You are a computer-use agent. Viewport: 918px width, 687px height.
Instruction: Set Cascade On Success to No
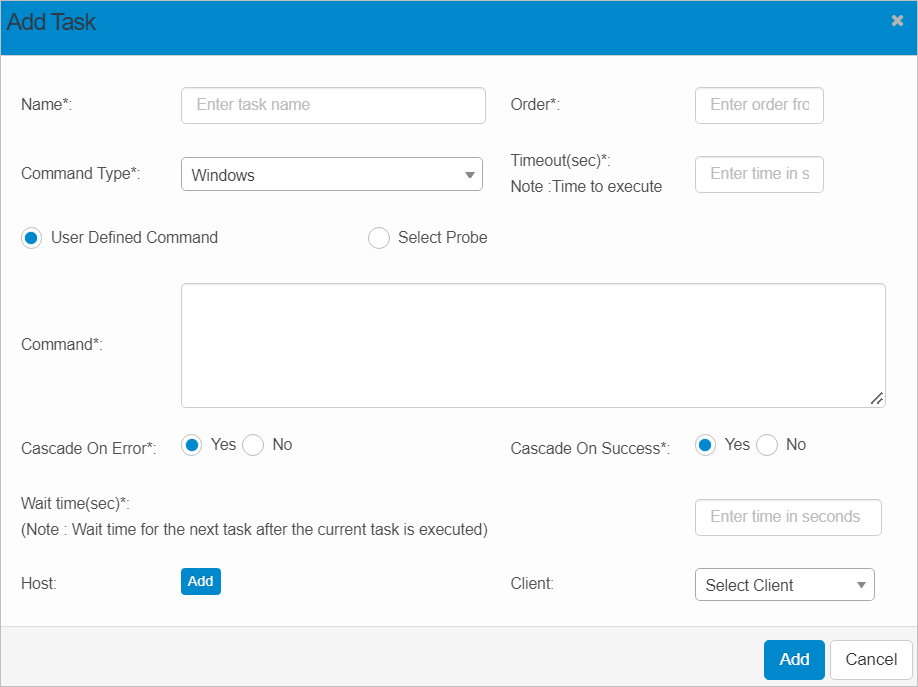click(x=767, y=445)
